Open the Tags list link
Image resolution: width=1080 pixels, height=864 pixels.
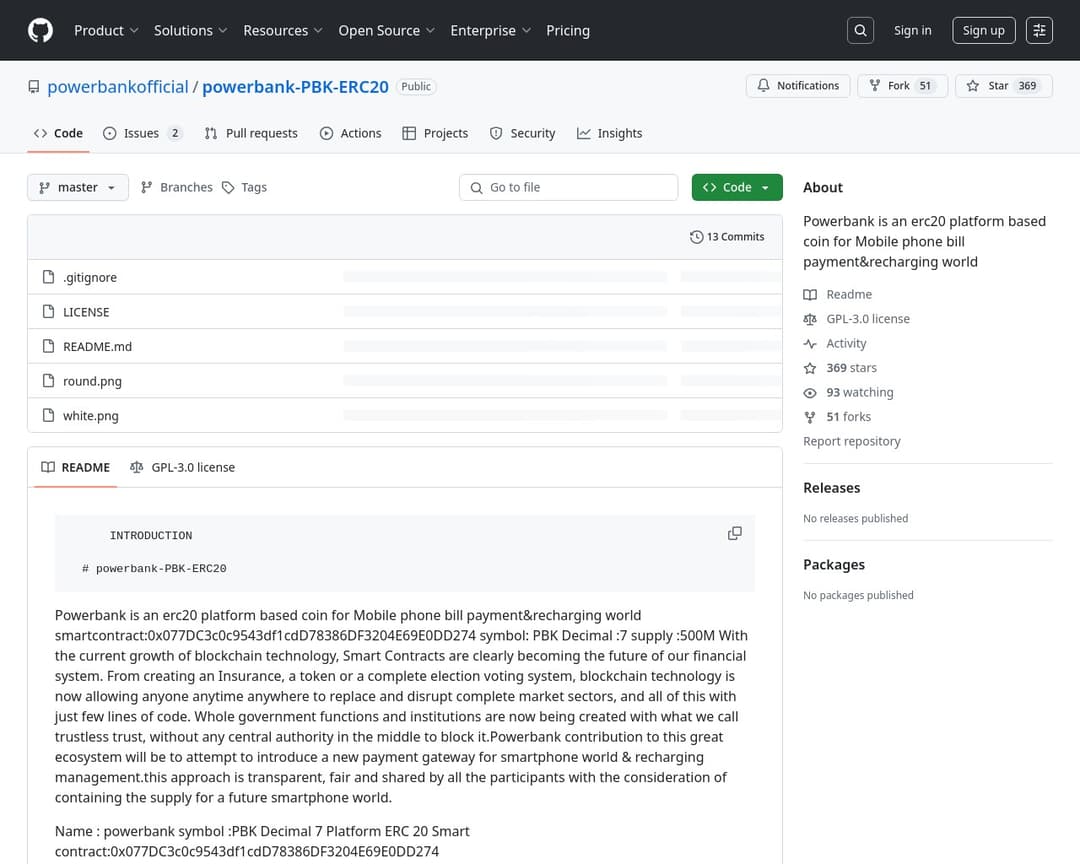pos(245,187)
